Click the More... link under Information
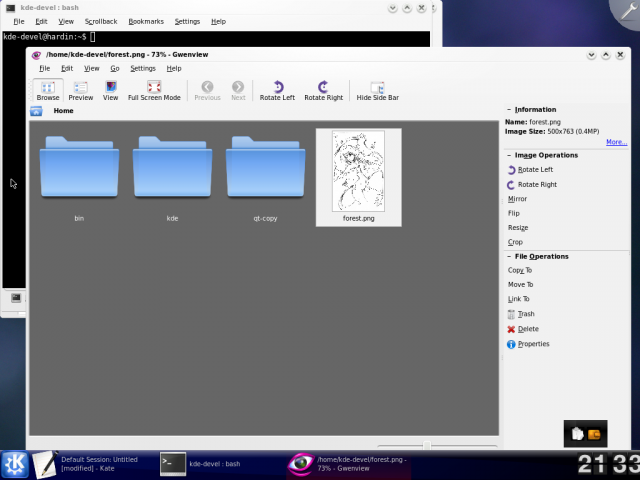The image size is (640, 480). pyautogui.click(x=616, y=142)
